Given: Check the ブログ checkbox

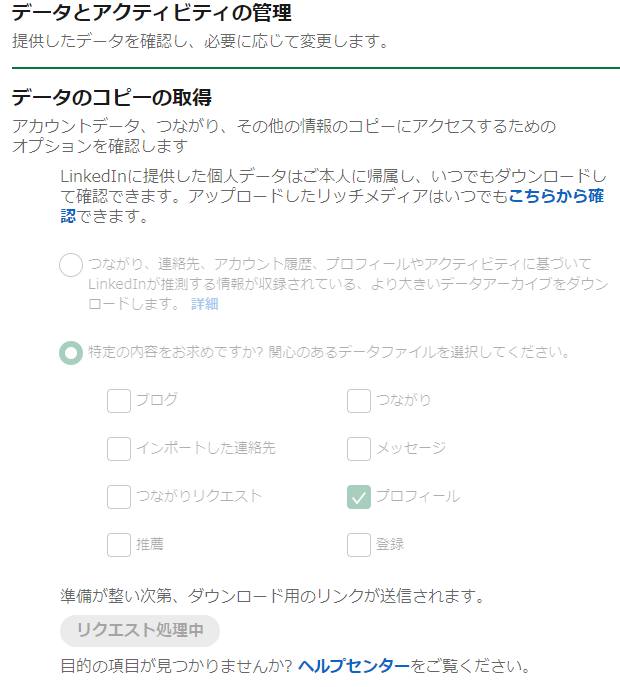Looking at the screenshot, I should pyautogui.click(x=119, y=401).
